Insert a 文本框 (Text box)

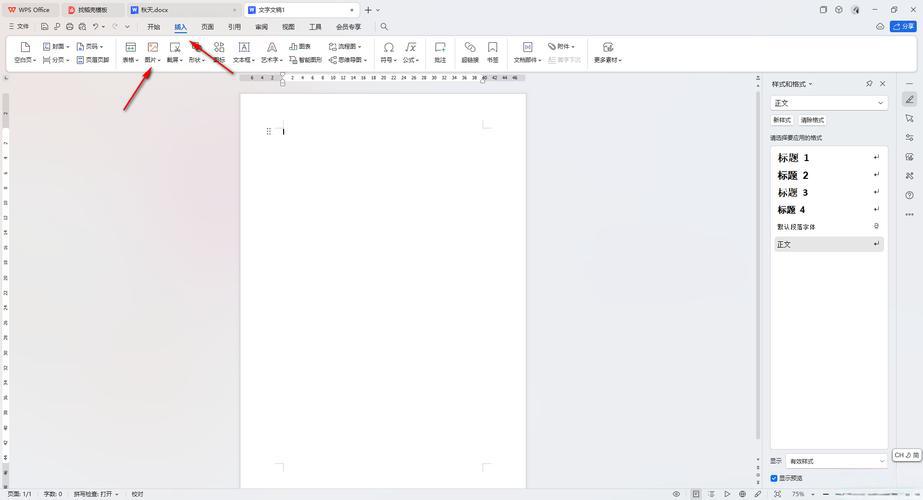point(244,48)
